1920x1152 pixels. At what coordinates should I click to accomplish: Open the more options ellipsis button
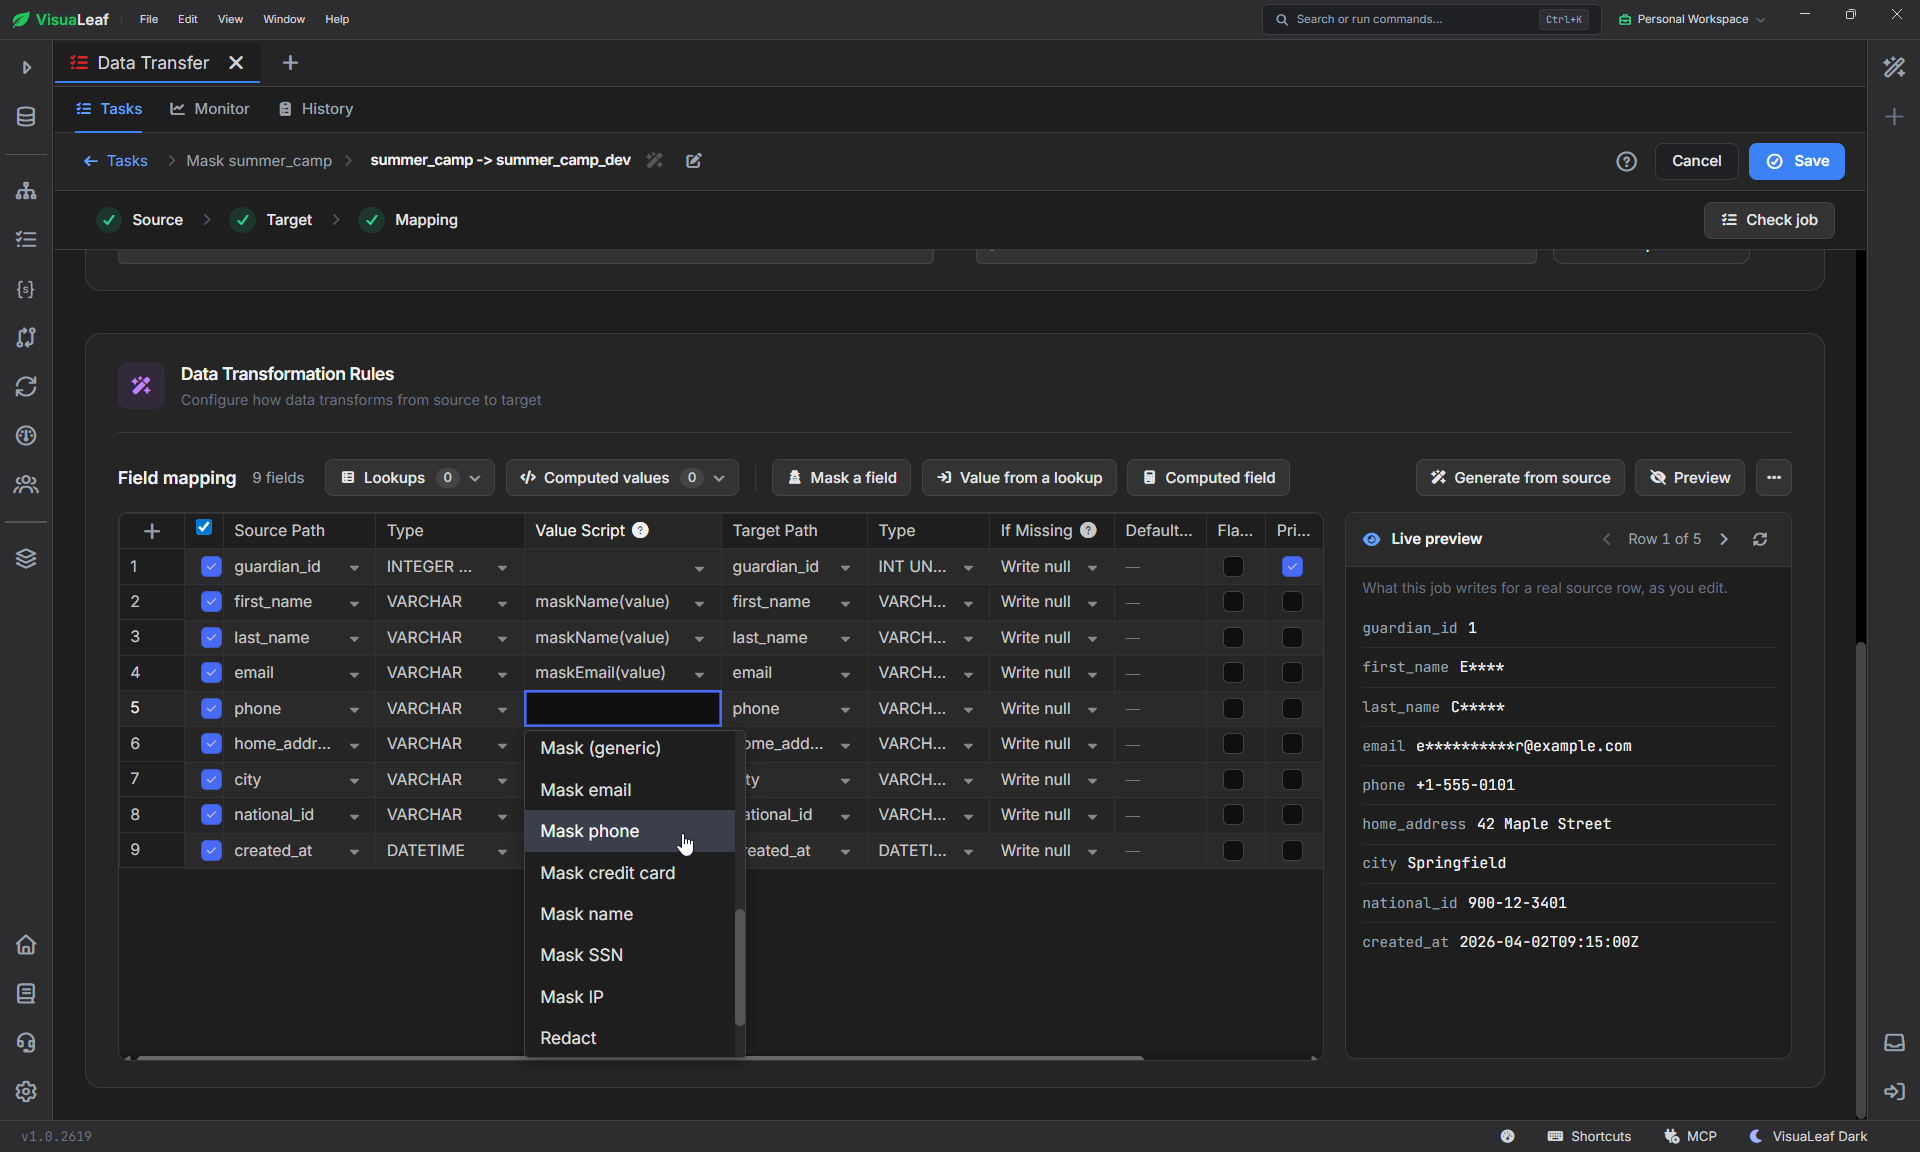pyautogui.click(x=1773, y=478)
